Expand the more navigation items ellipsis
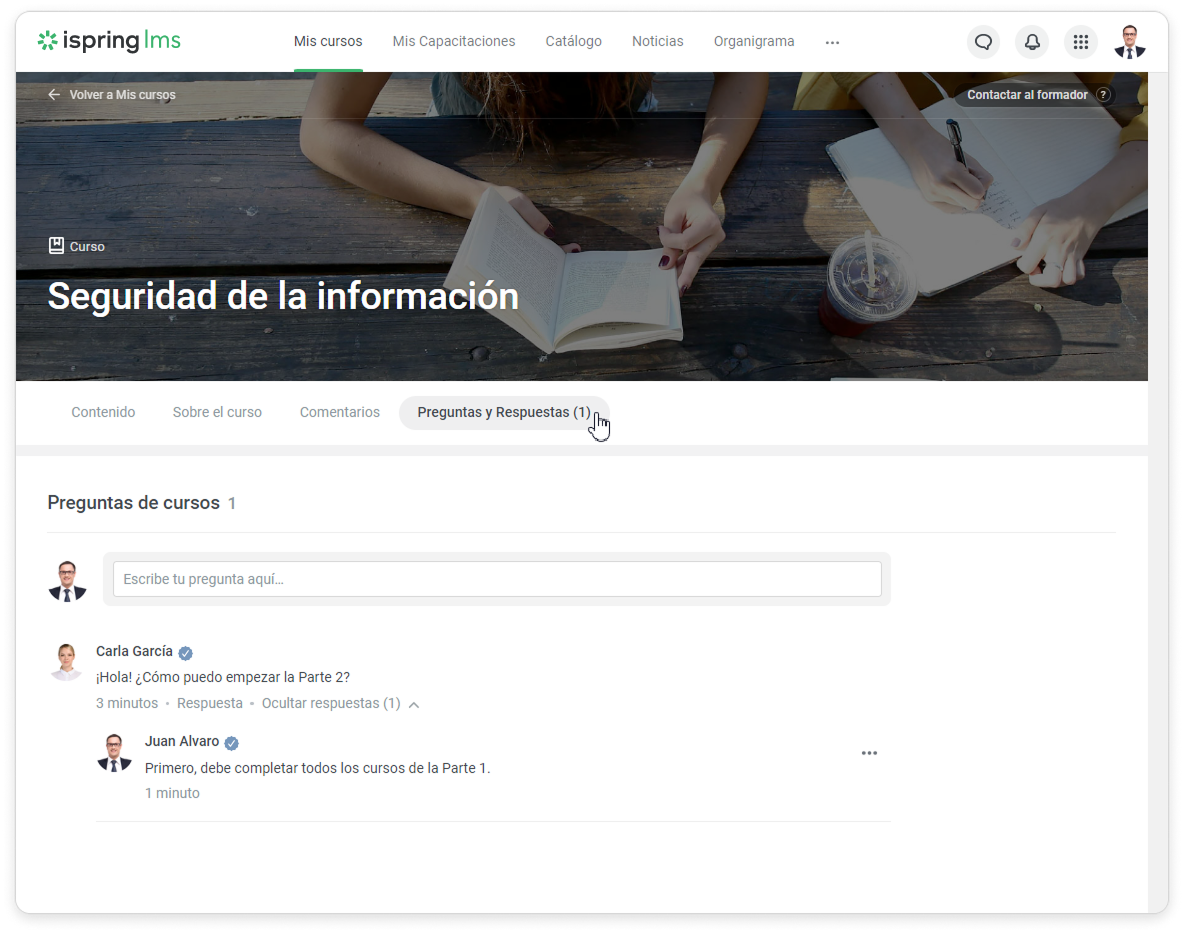This screenshot has height=933, width=1184. click(832, 42)
